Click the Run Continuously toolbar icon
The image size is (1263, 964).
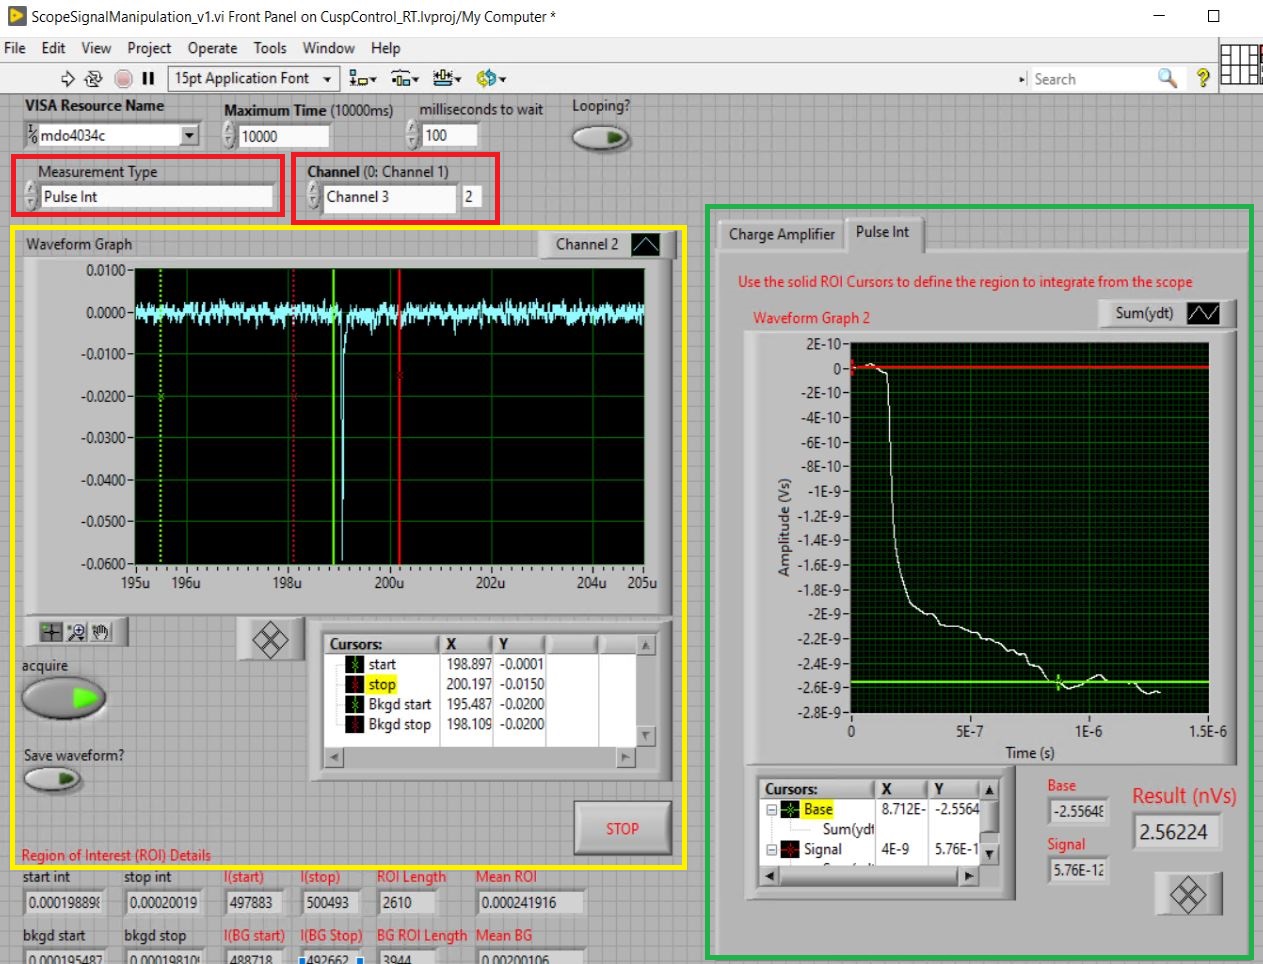pyautogui.click(x=94, y=79)
